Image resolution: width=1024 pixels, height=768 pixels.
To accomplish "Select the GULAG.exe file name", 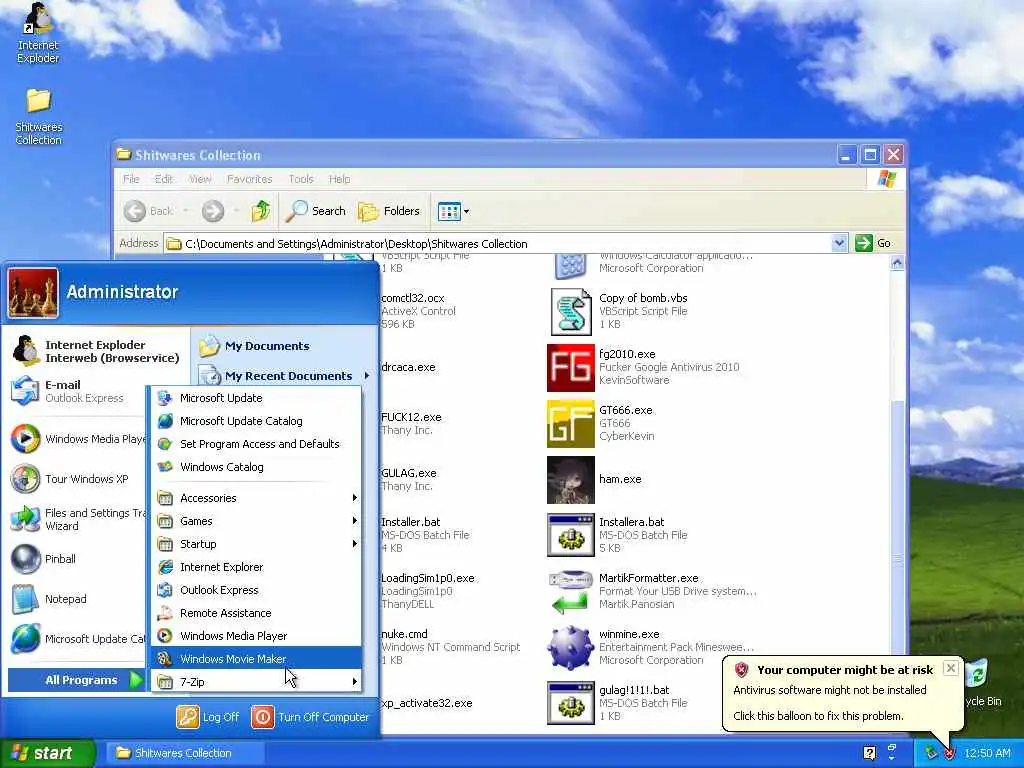I will pos(409,473).
